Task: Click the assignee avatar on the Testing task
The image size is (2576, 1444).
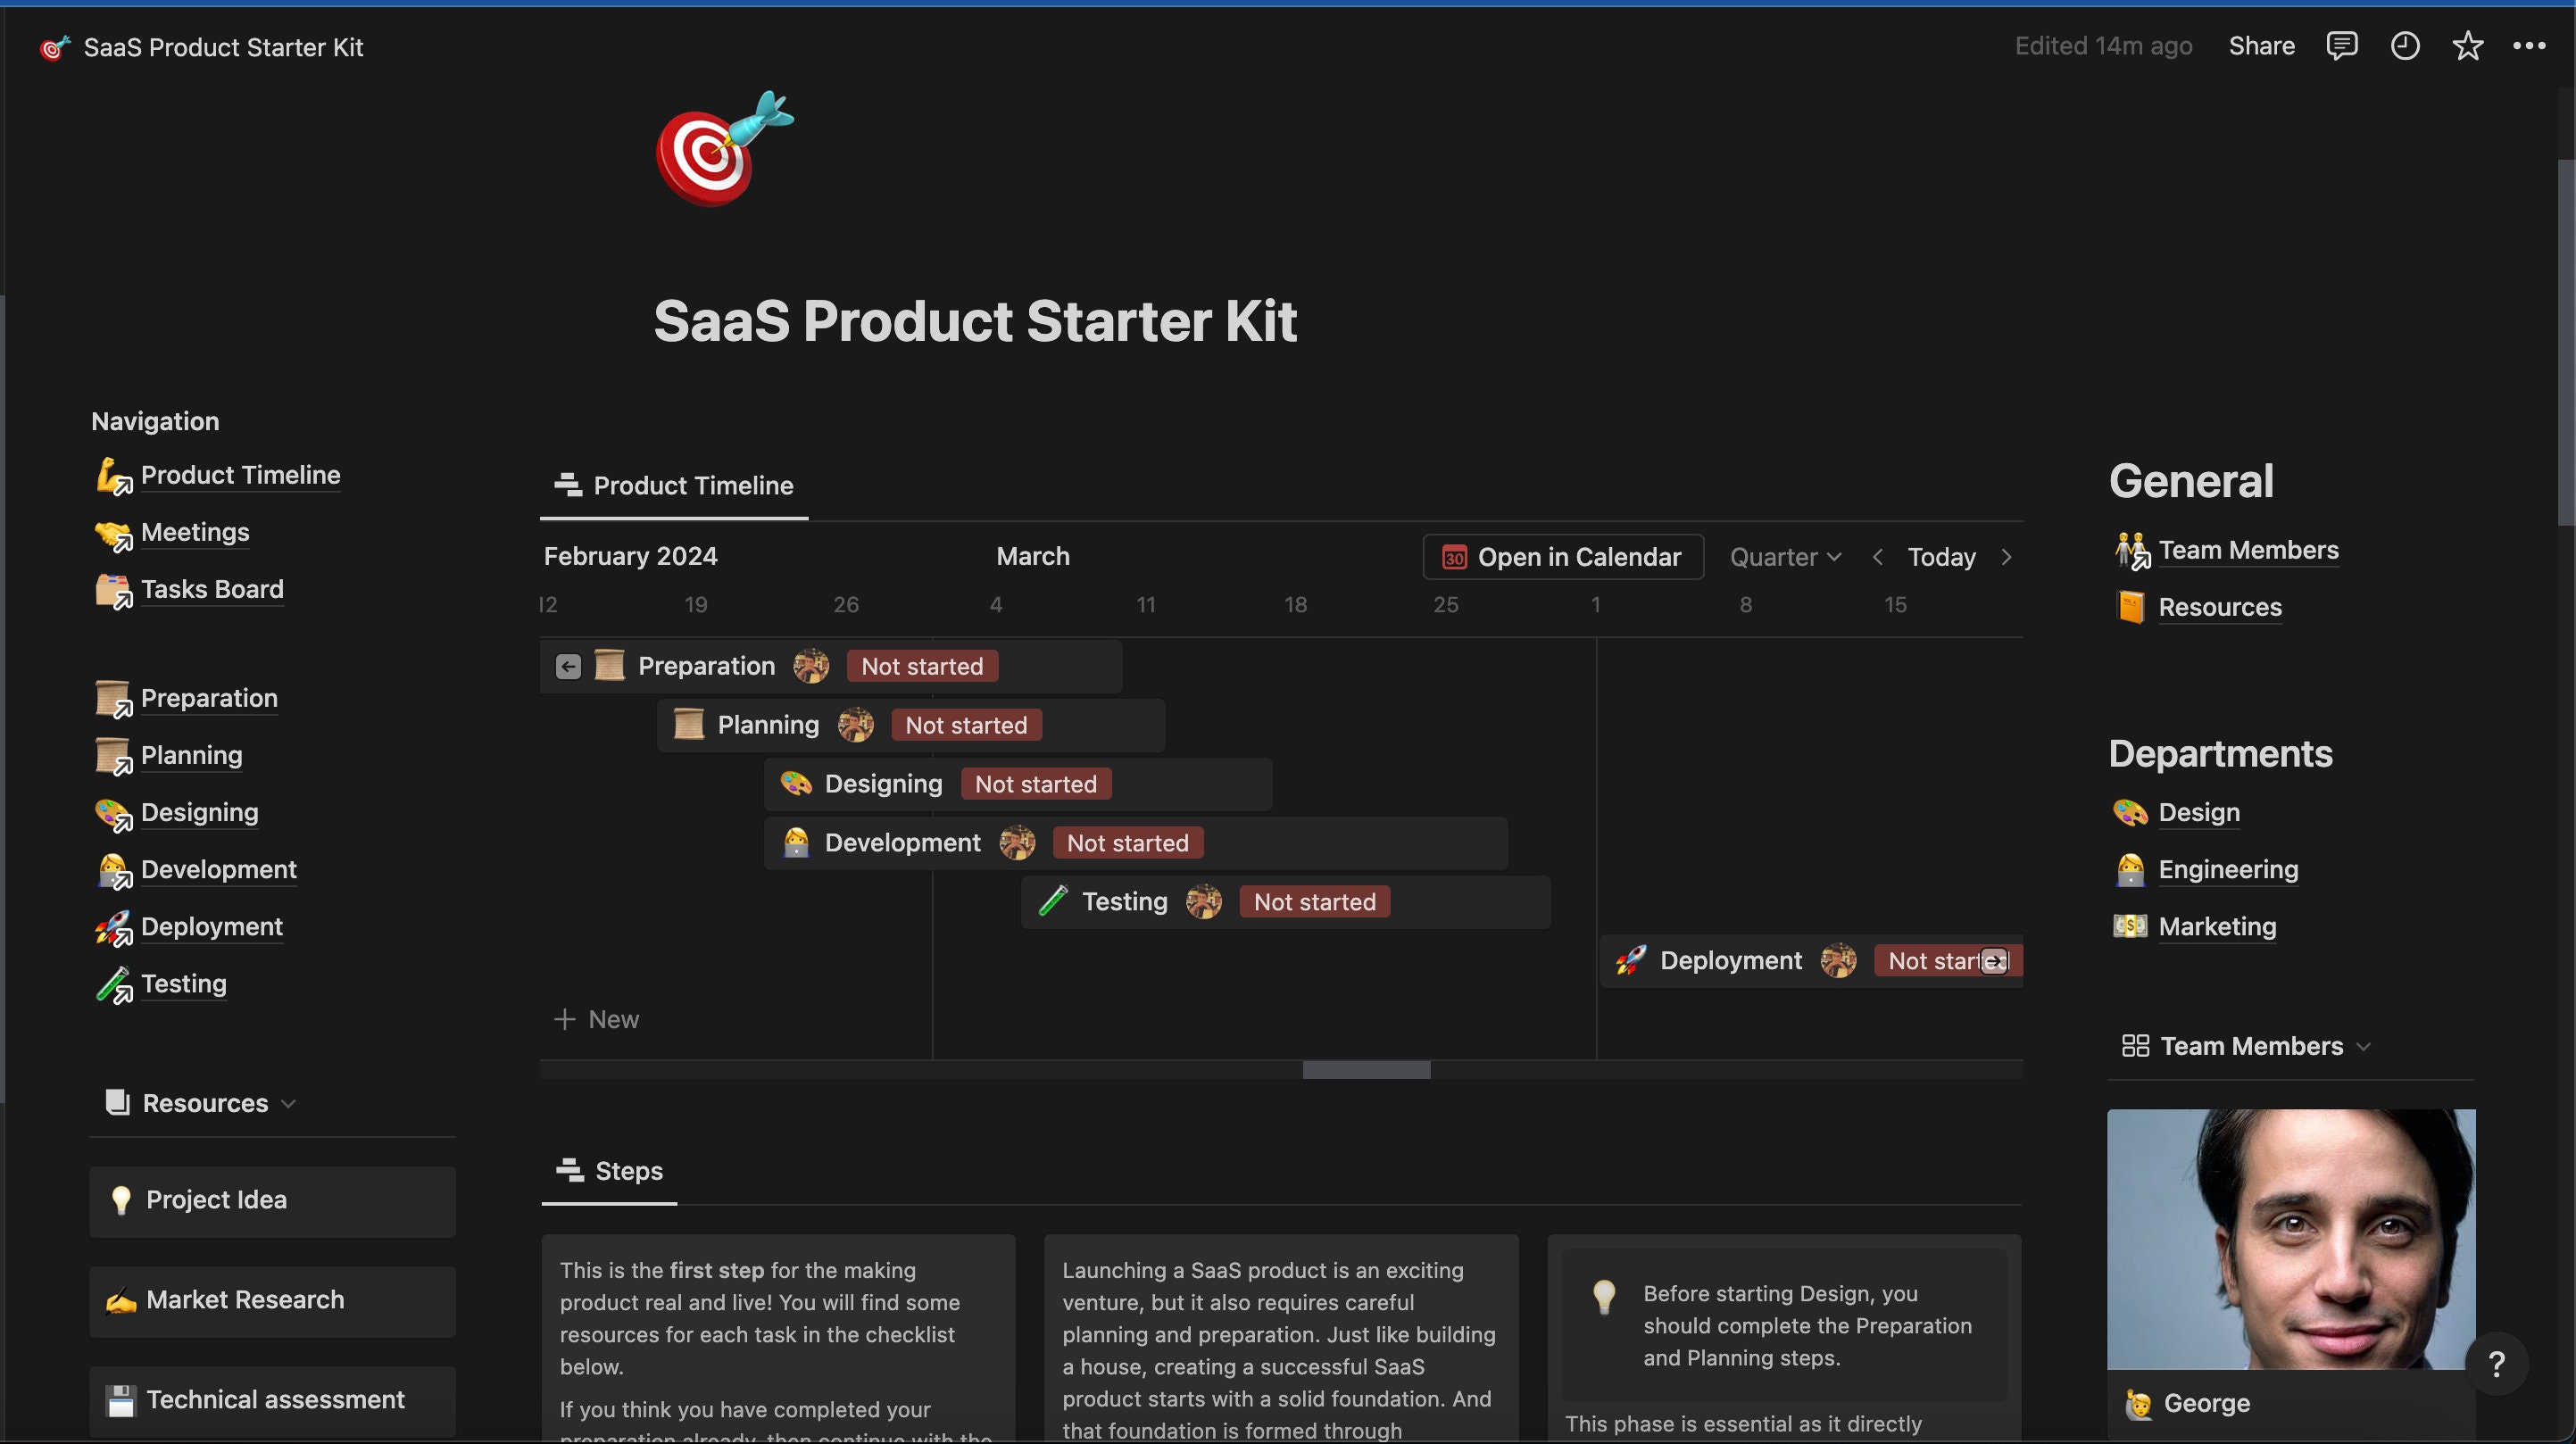Action: (1204, 901)
